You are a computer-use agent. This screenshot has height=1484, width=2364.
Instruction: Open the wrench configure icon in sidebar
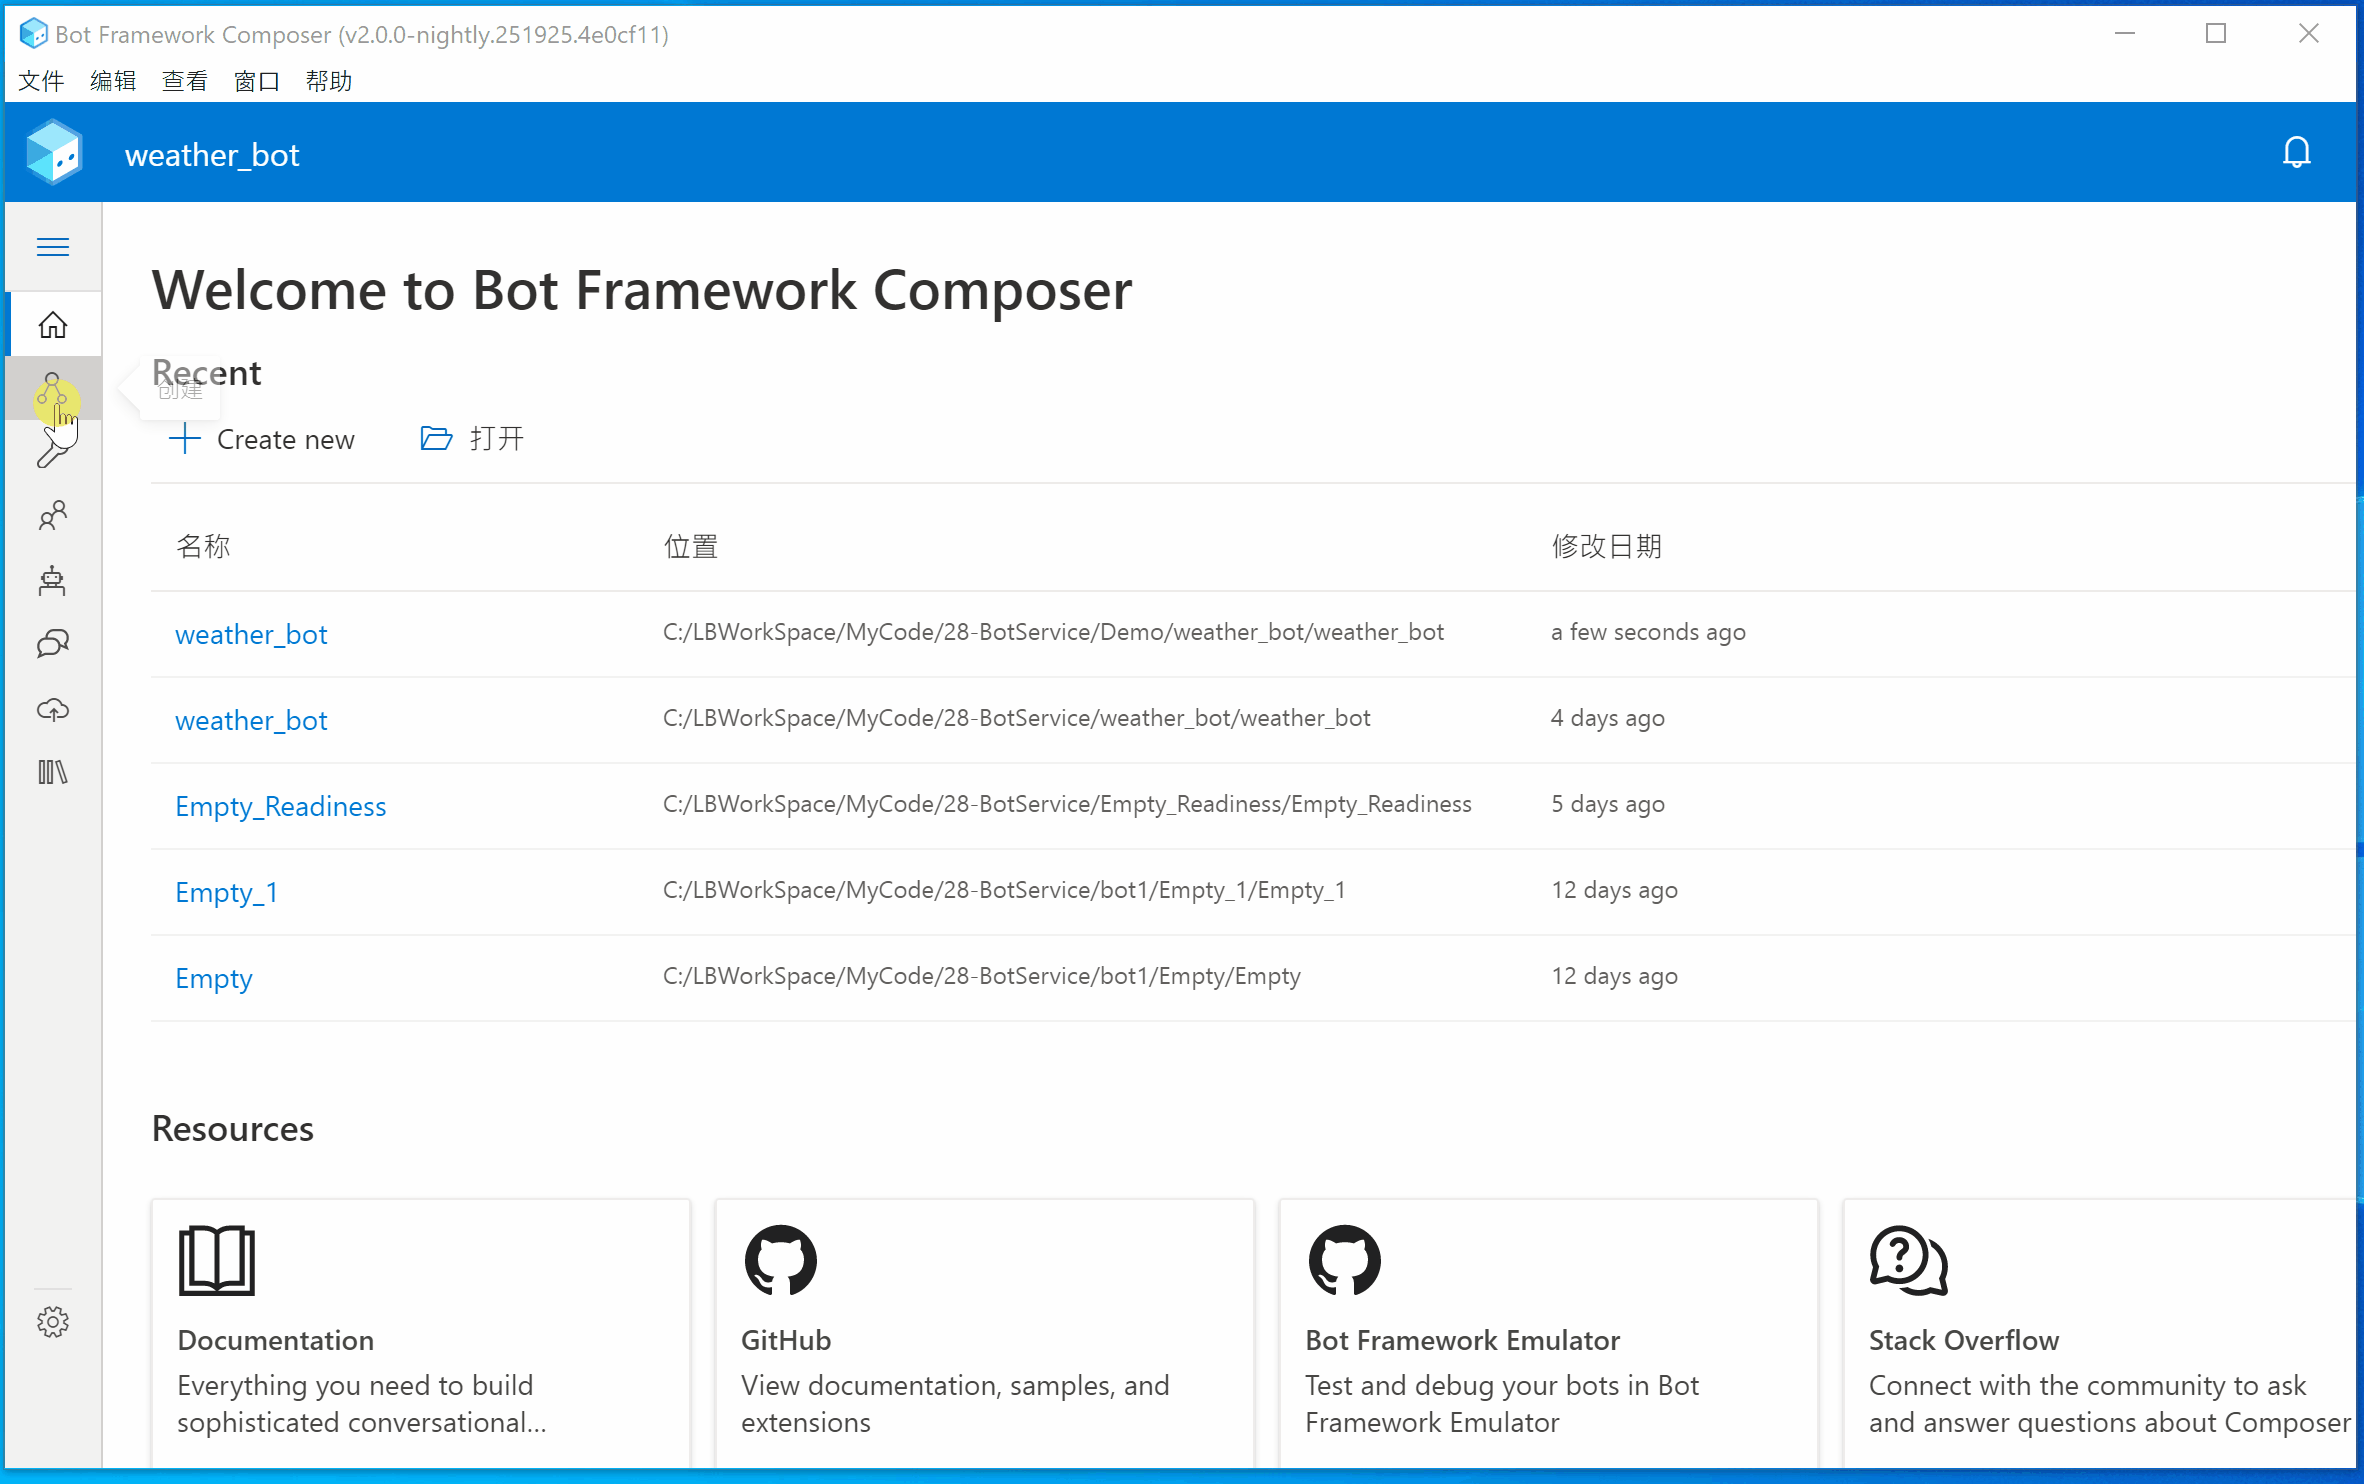click(53, 451)
